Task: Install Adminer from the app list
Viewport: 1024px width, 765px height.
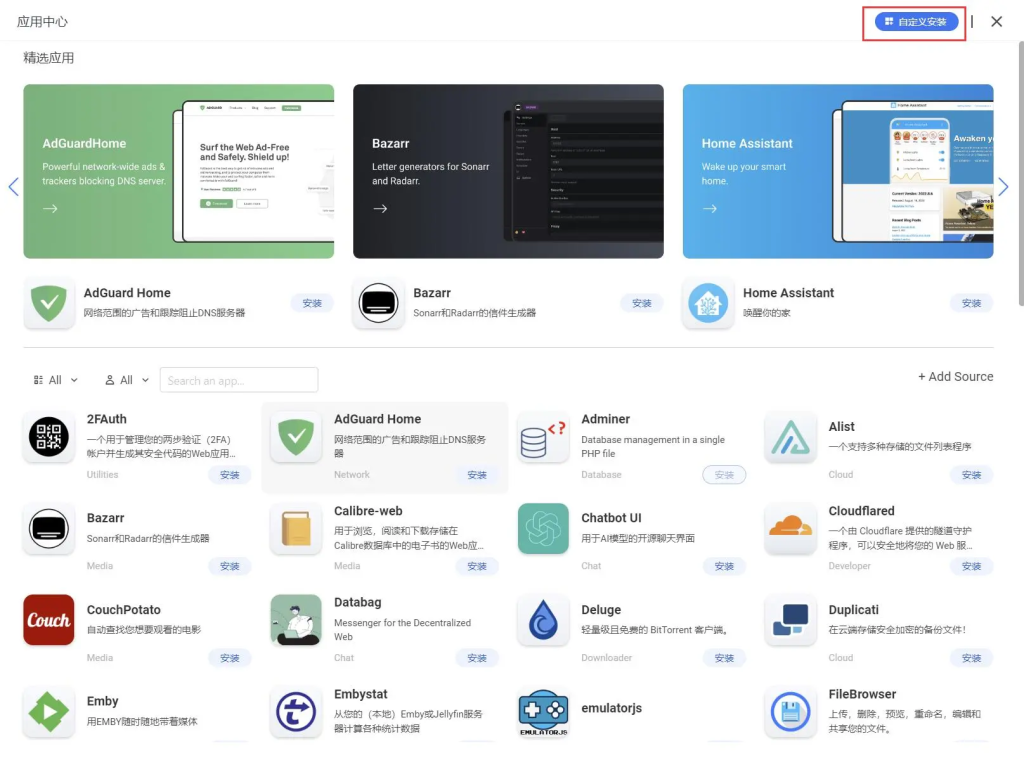Action: point(724,475)
